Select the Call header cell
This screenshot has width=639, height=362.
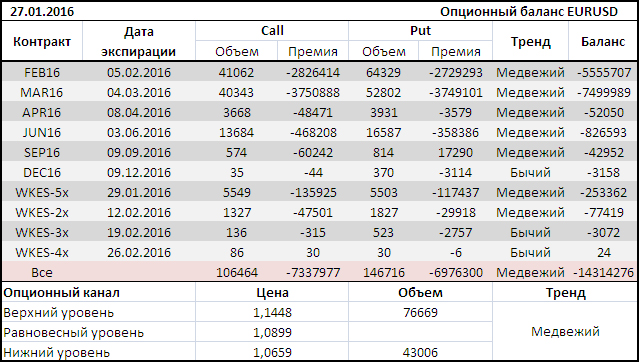click(x=272, y=31)
